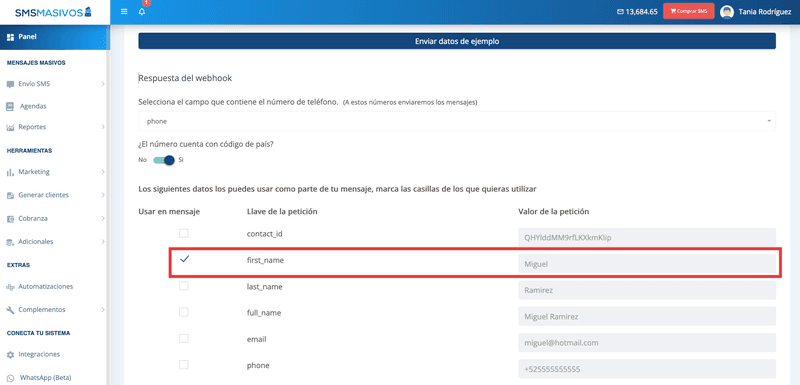Click the Integraciones gear icon
The image size is (800, 385).
coord(10,354)
